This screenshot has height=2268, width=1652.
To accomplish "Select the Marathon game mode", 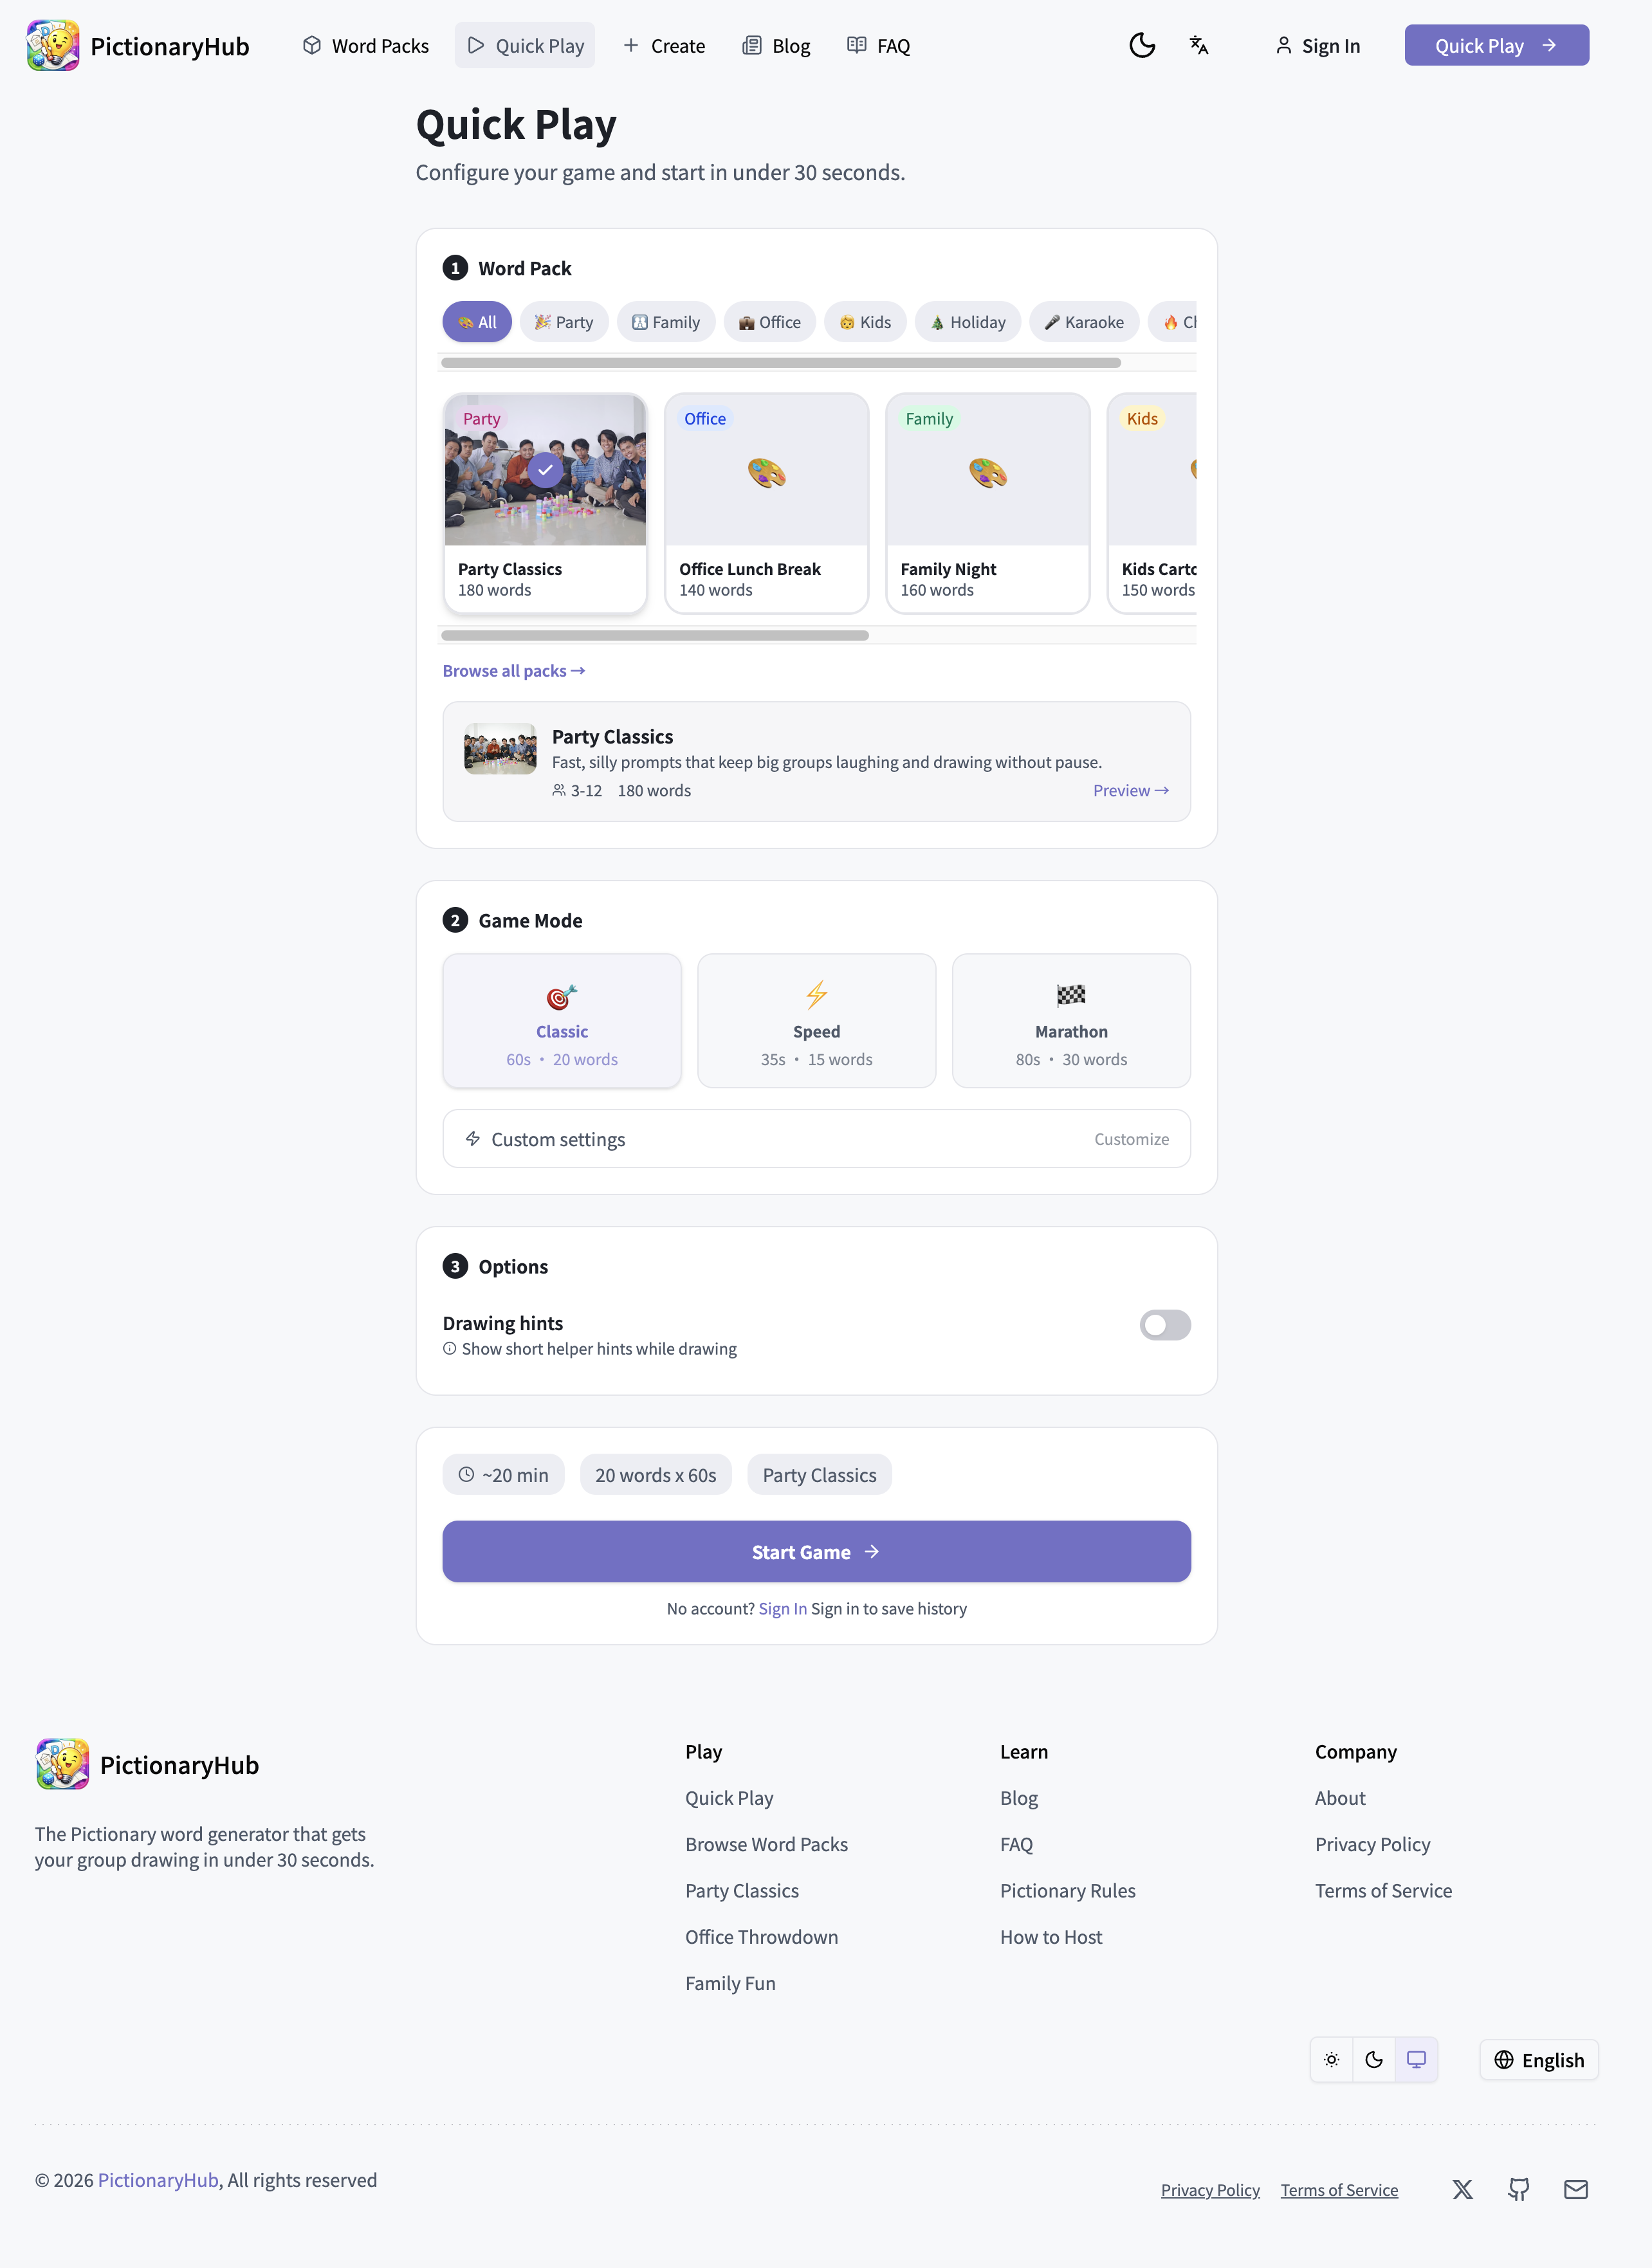I will tap(1071, 1020).
